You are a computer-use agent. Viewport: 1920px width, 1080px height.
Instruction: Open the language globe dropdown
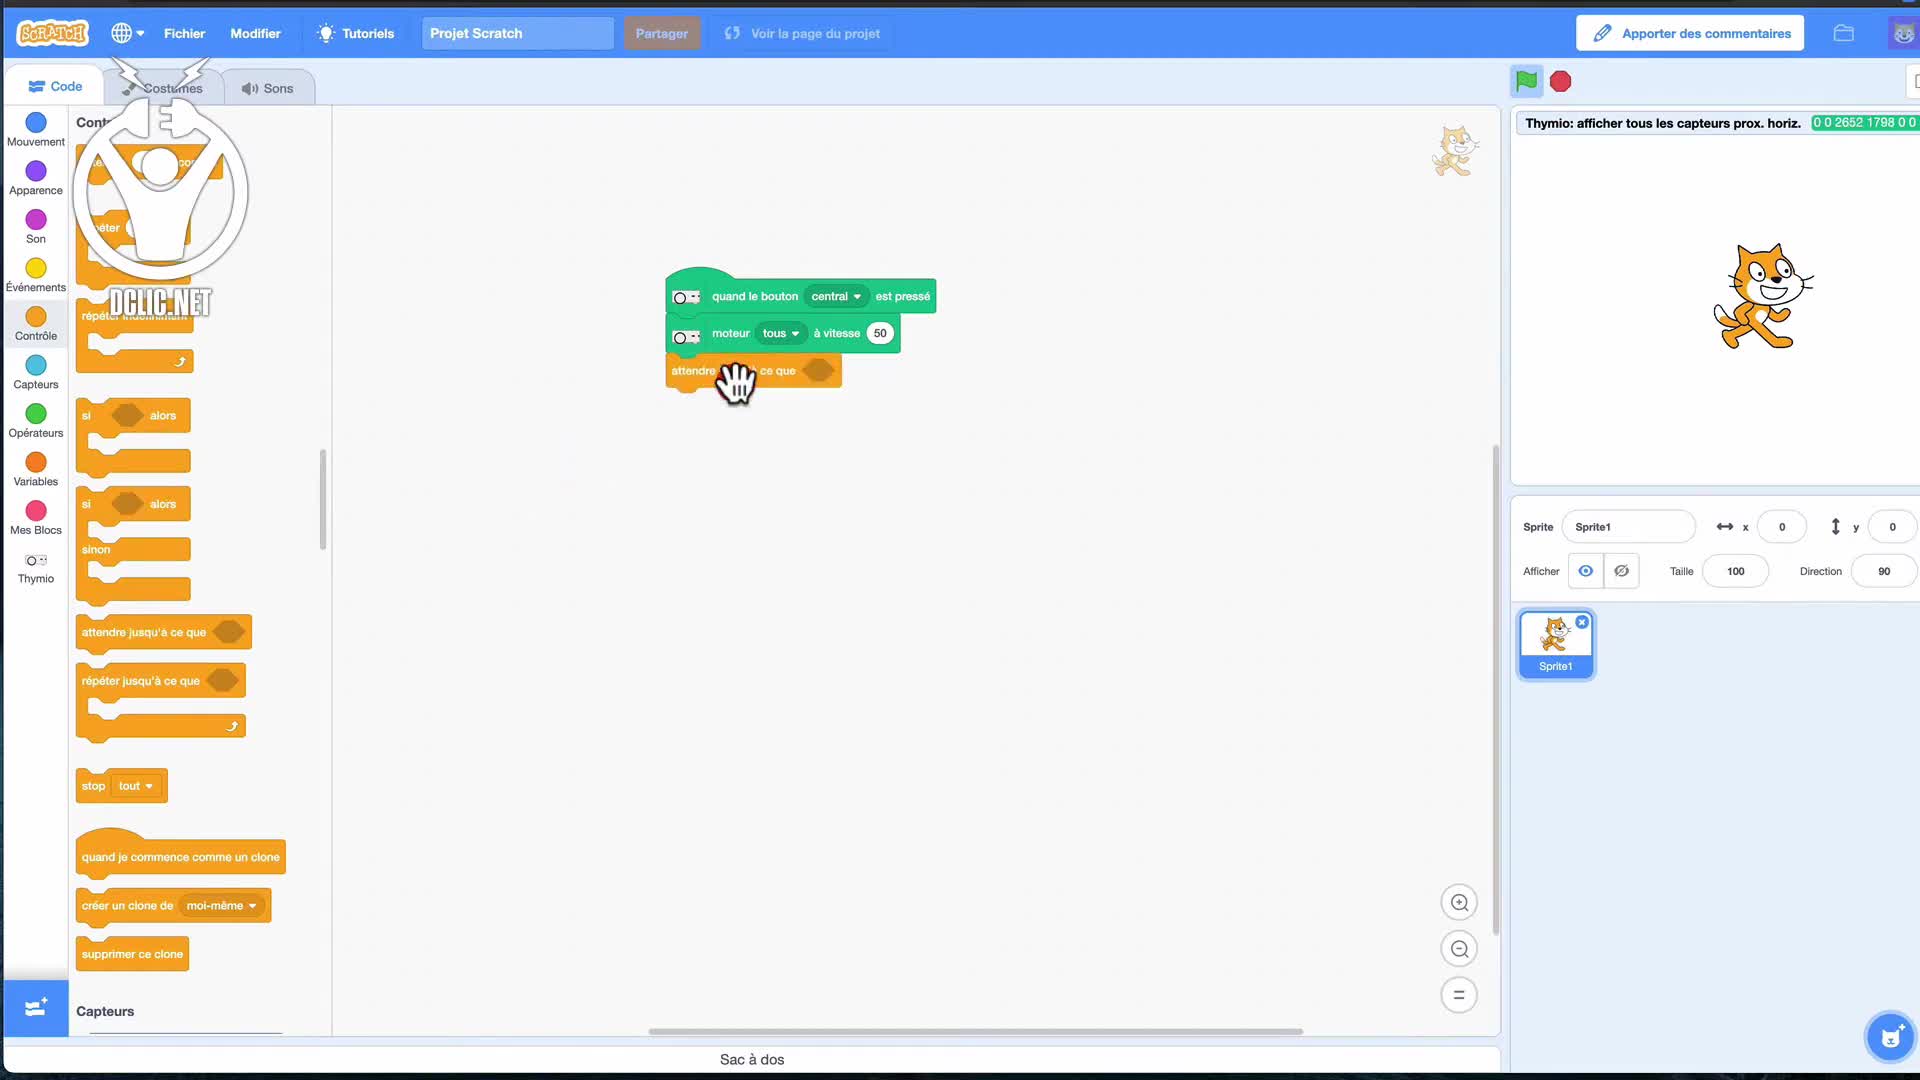tap(127, 33)
